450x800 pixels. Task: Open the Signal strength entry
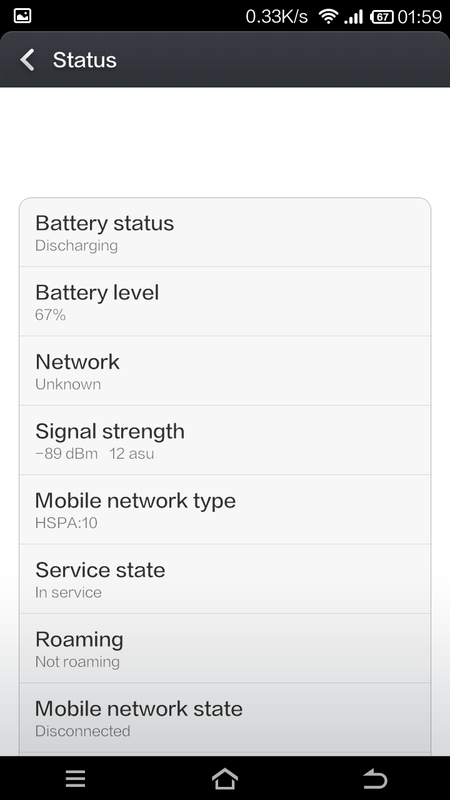(225, 440)
